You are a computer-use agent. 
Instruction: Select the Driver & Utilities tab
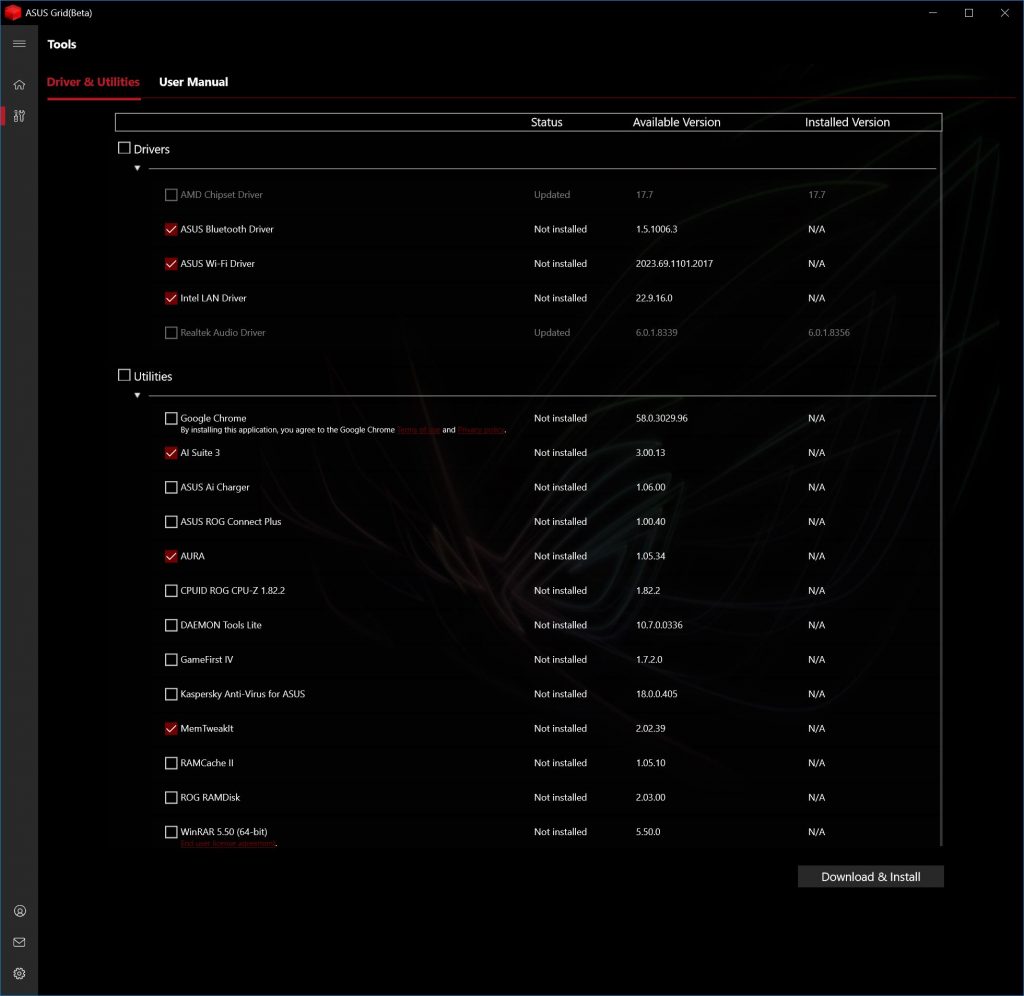[92, 82]
